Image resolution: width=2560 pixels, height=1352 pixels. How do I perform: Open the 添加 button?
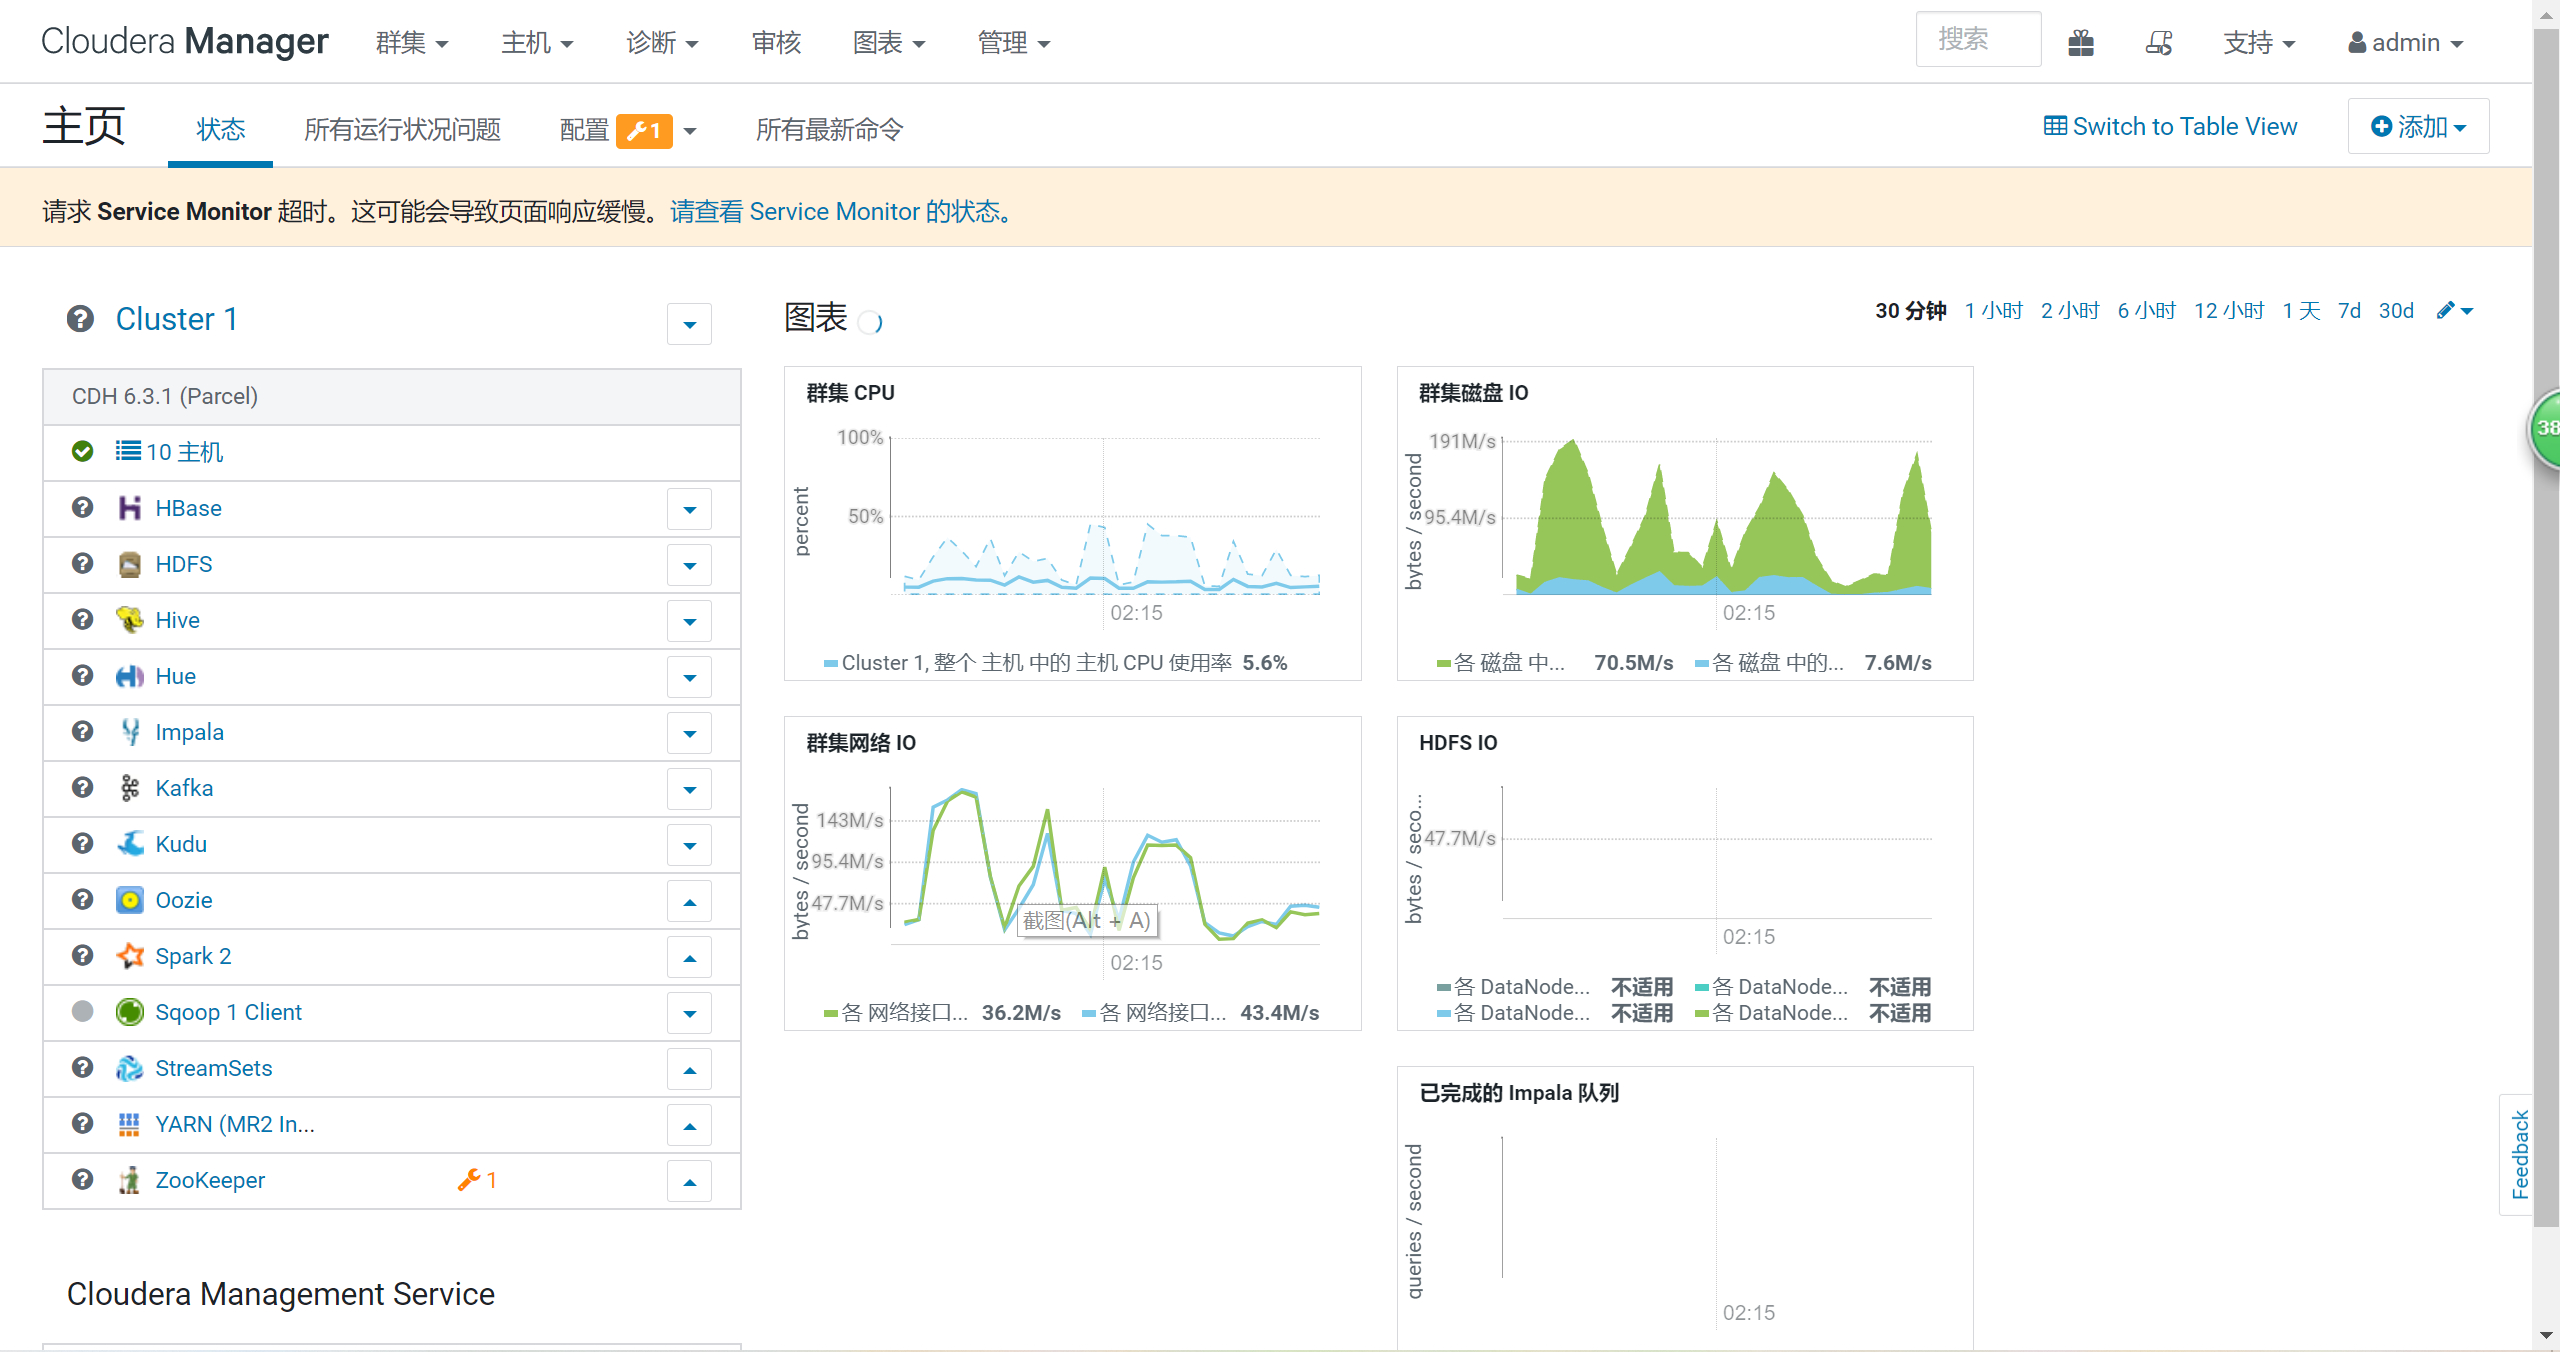[2418, 127]
